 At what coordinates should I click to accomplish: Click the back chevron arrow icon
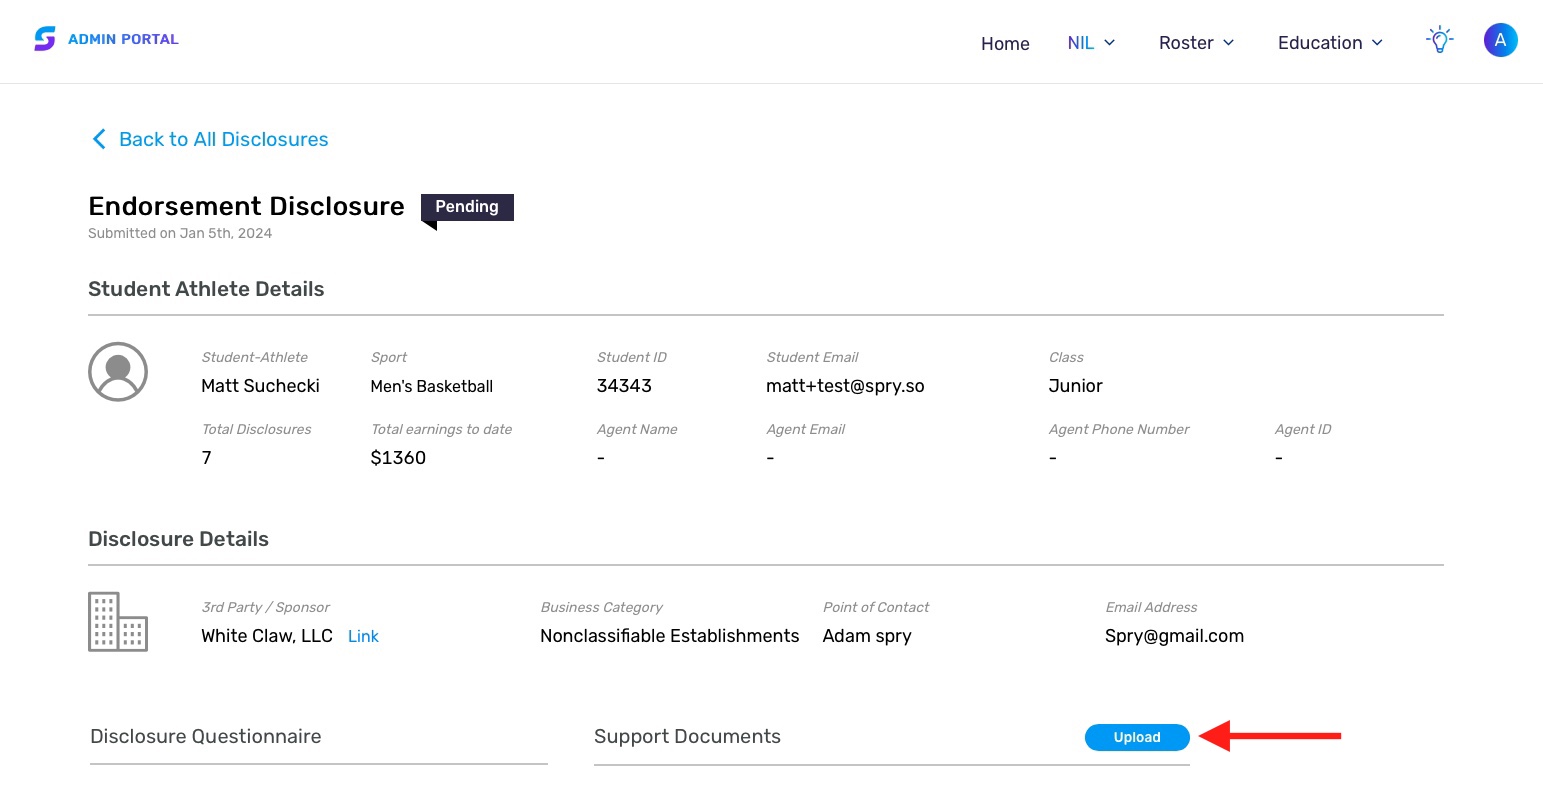[x=99, y=139]
